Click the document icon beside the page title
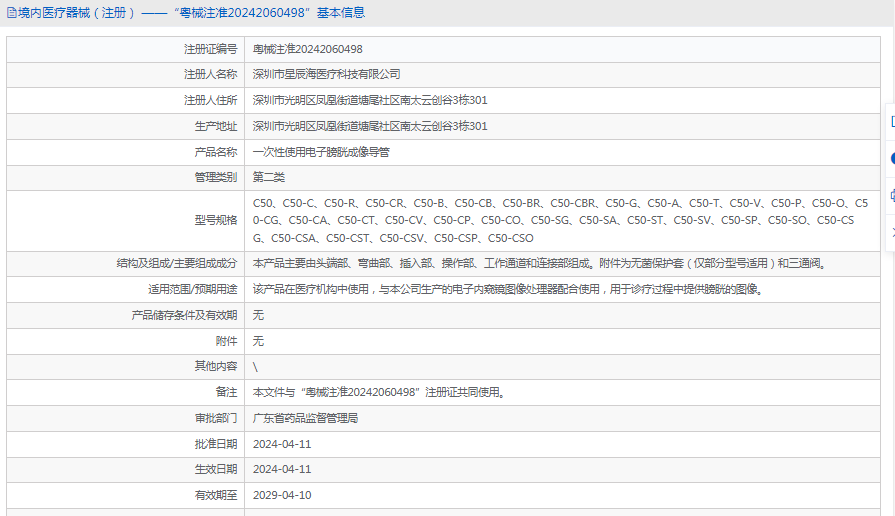895x516 pixels. pyautogui.click(x=11, y=13)
